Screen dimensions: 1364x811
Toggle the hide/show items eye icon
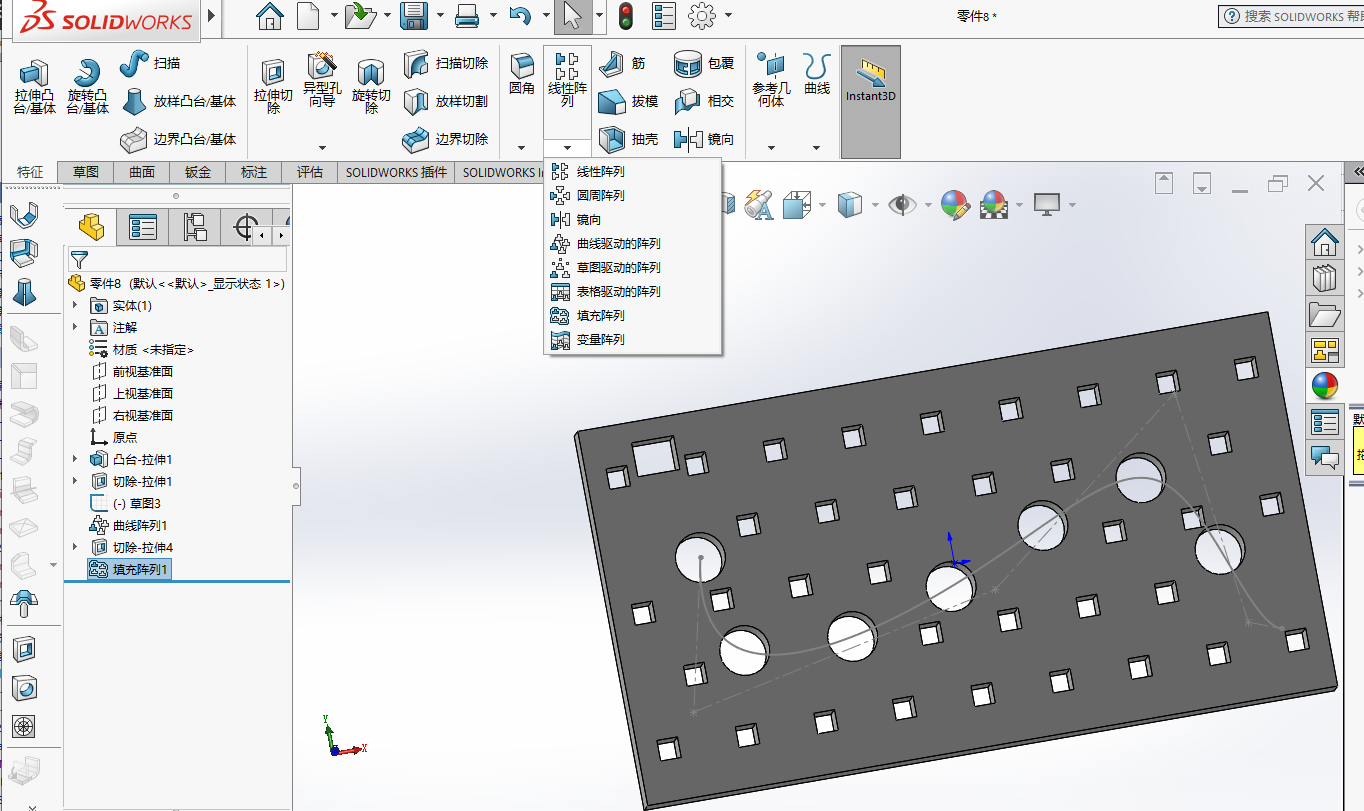(x=902, y=205)
